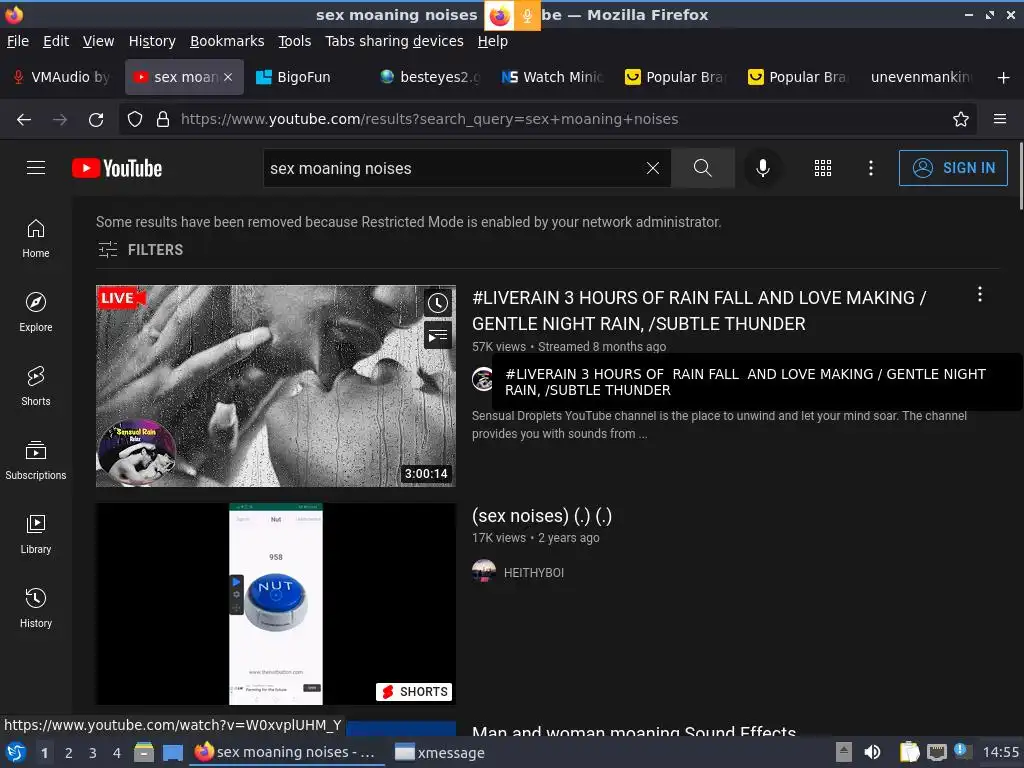The image size is (1024, 768).
Task: Open the View menu
Action: [98, 41]
